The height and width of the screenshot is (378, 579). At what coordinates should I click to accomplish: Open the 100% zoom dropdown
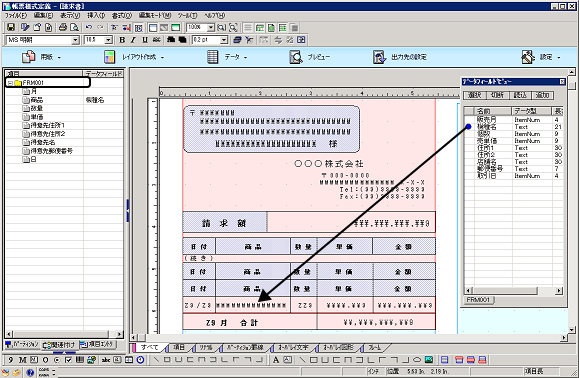pyautogui.click(x=210, y=27)
